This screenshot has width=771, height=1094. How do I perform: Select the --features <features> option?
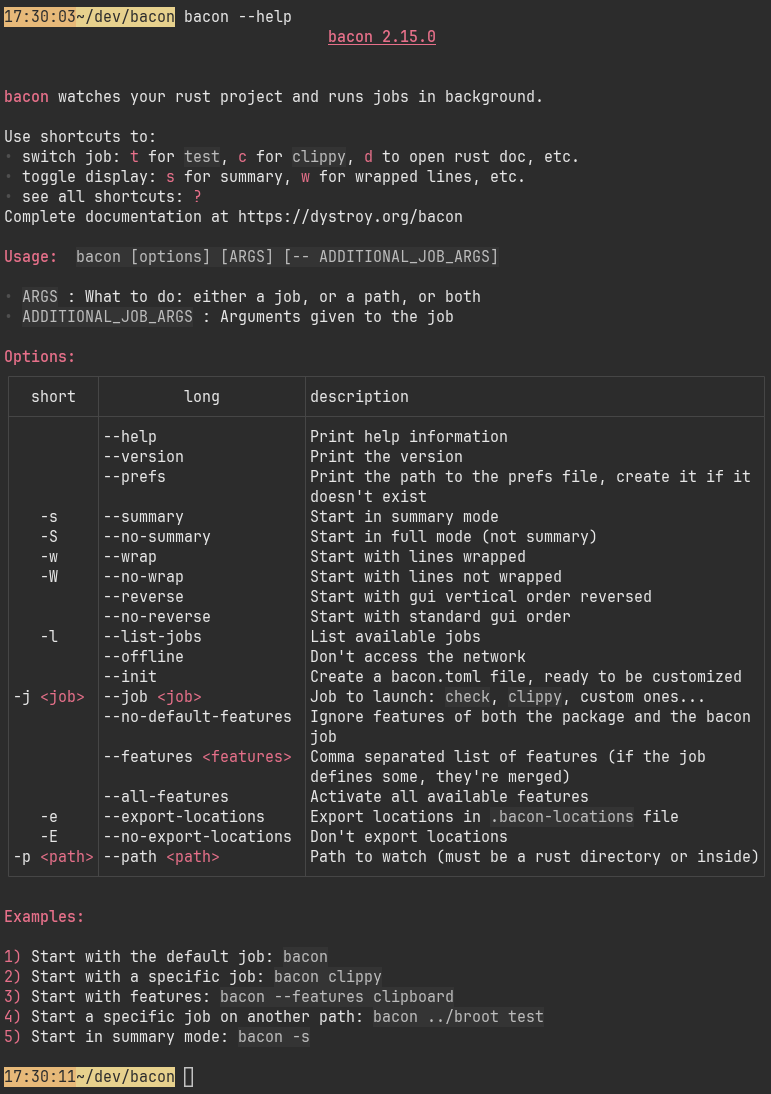[197, 756]
